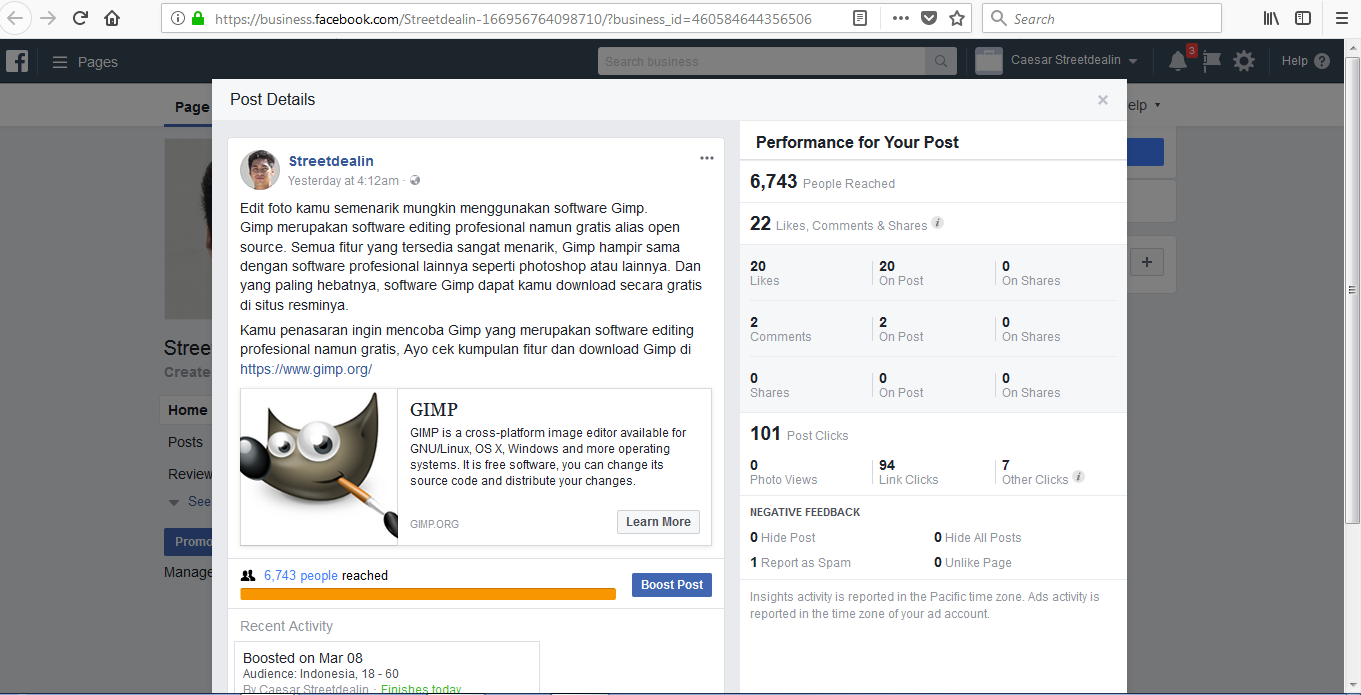Screen dimensions: 1361x695
Task: Click Caesar Streetdealin link in Recent Activity
Action: pos(315,690)
